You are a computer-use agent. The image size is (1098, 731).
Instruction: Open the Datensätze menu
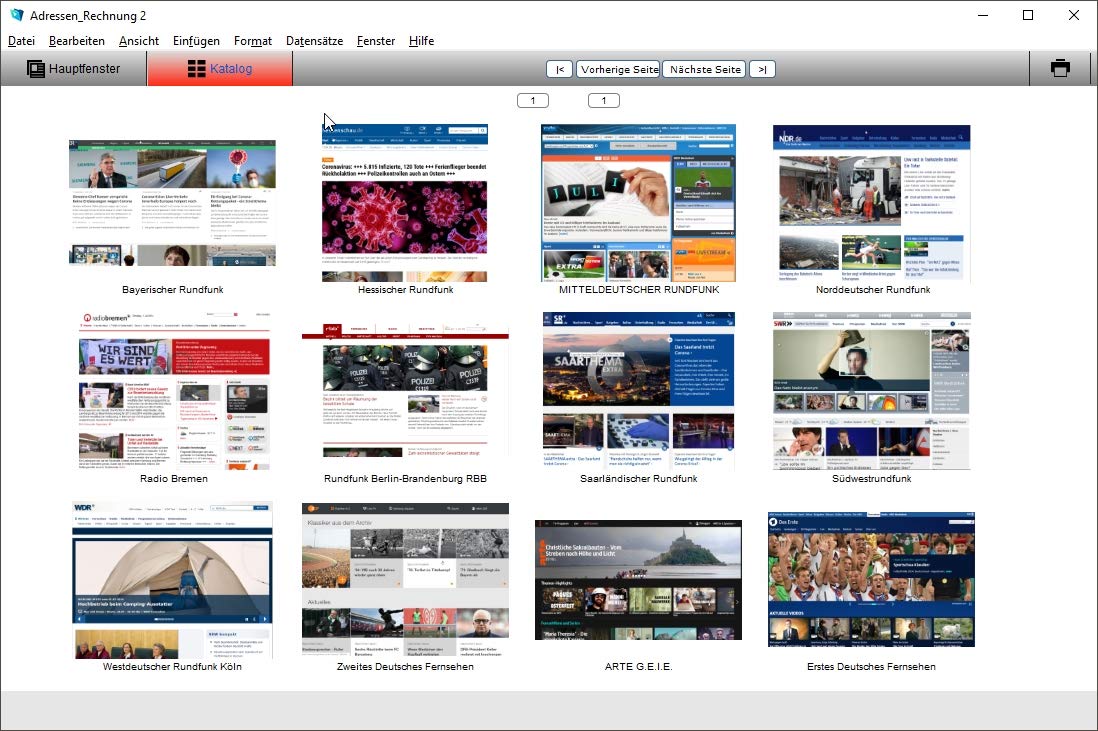point(314,41)
